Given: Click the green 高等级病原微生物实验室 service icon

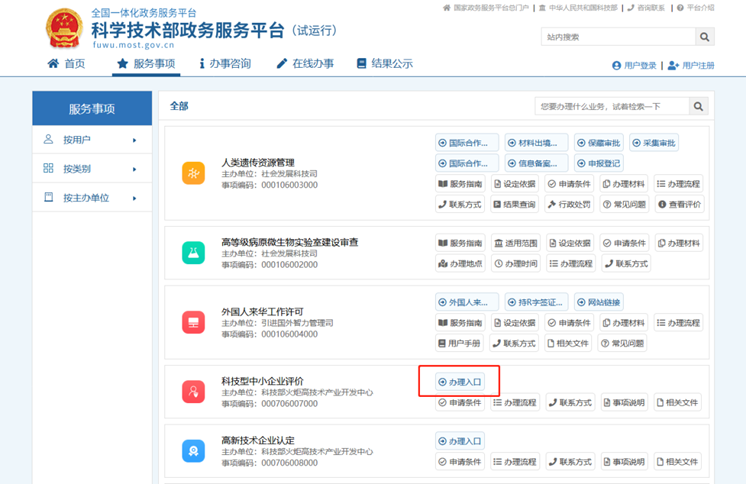Looking at the screenshot, I should click(x=193, y=253).
